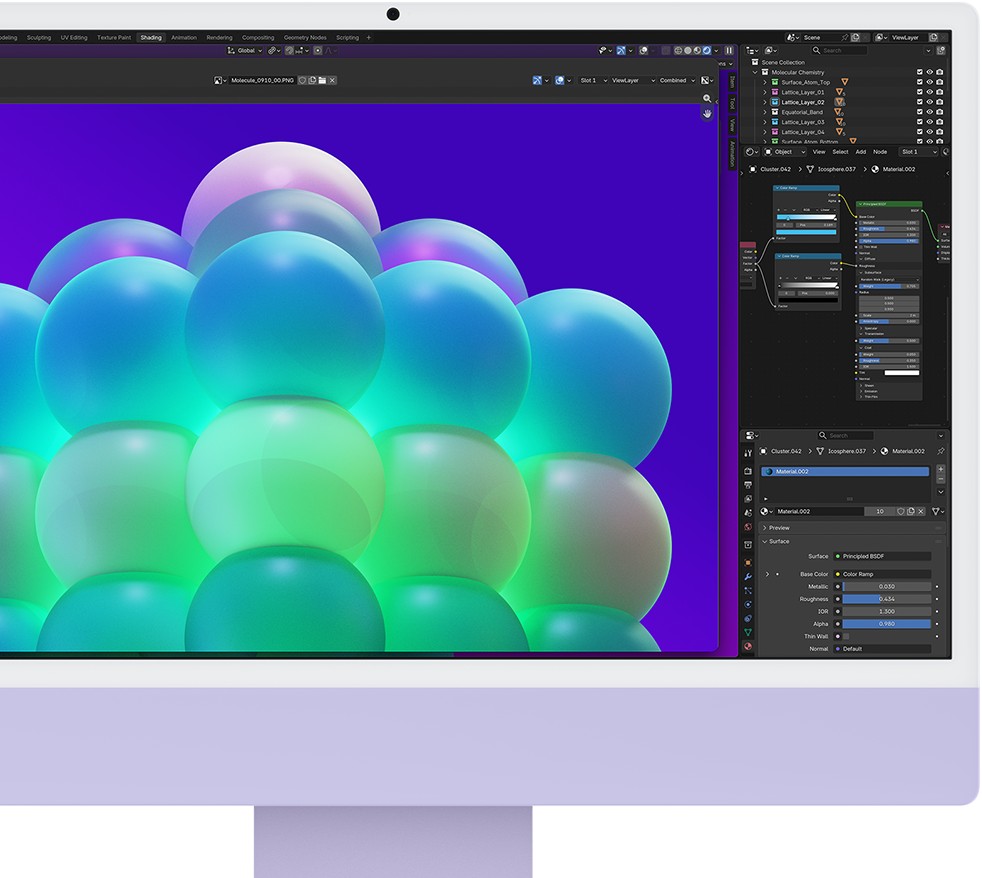Hide Lattice_Layer_01 with its eye icon
The width and height of the screenshot is (982, 878).
(x=930, y=92)
